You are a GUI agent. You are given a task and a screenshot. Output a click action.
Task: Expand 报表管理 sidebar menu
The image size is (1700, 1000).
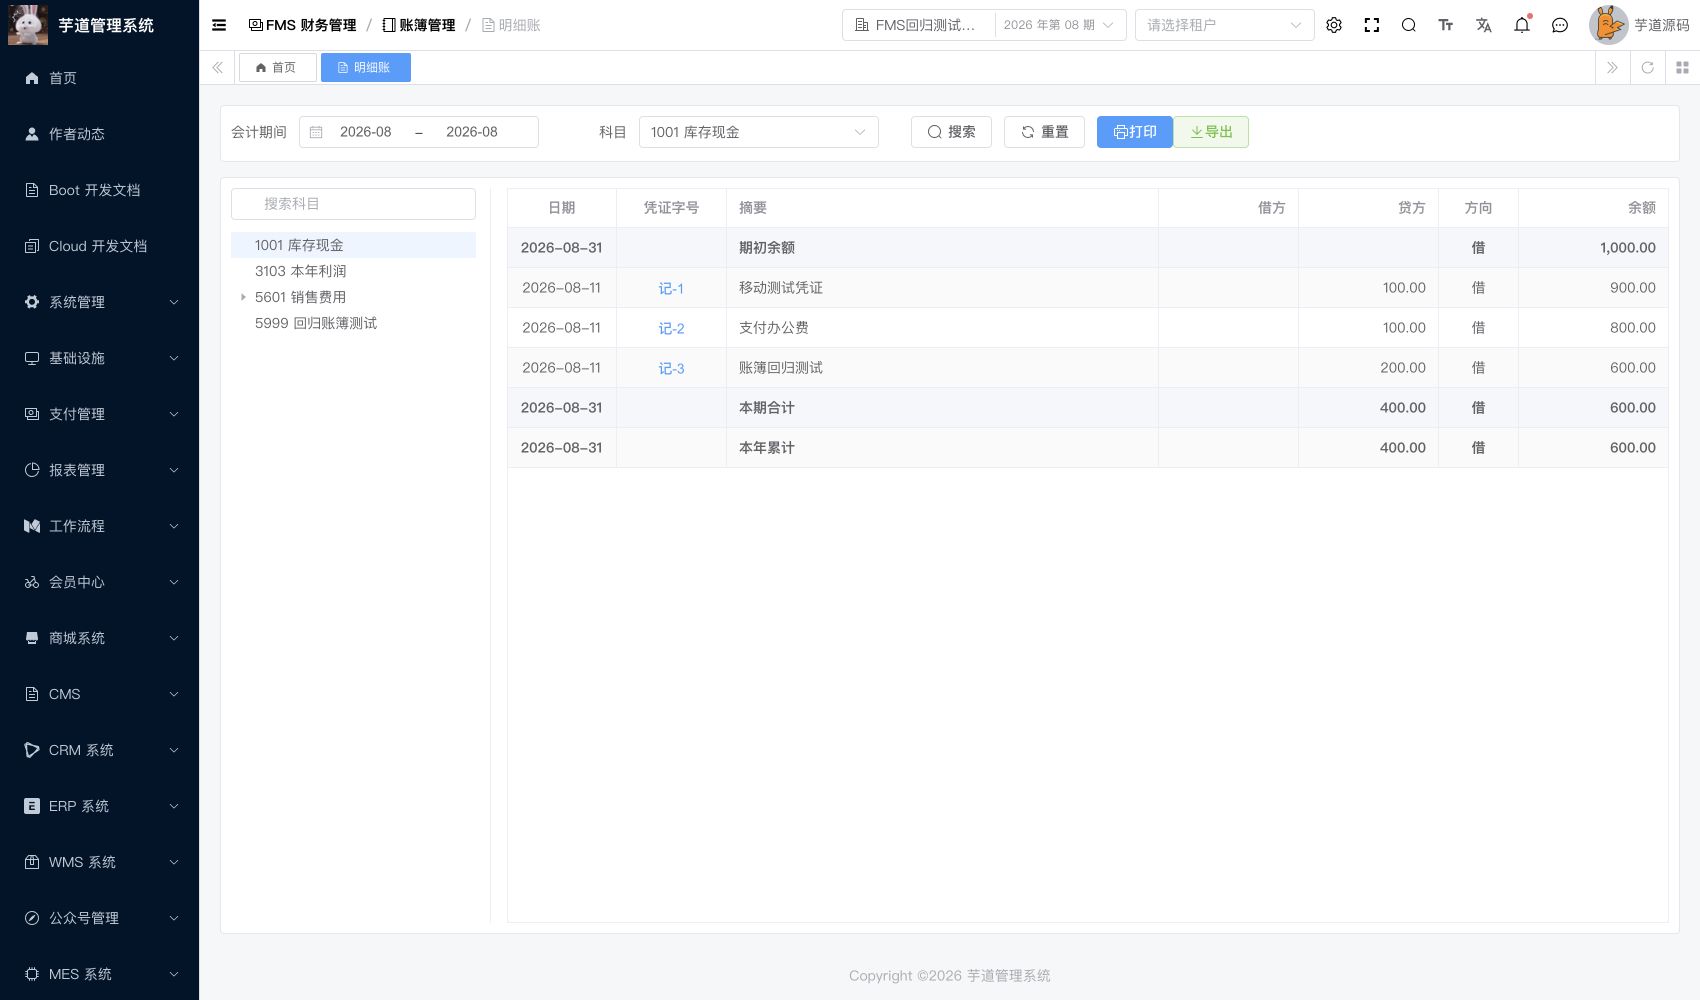point(99,470)
